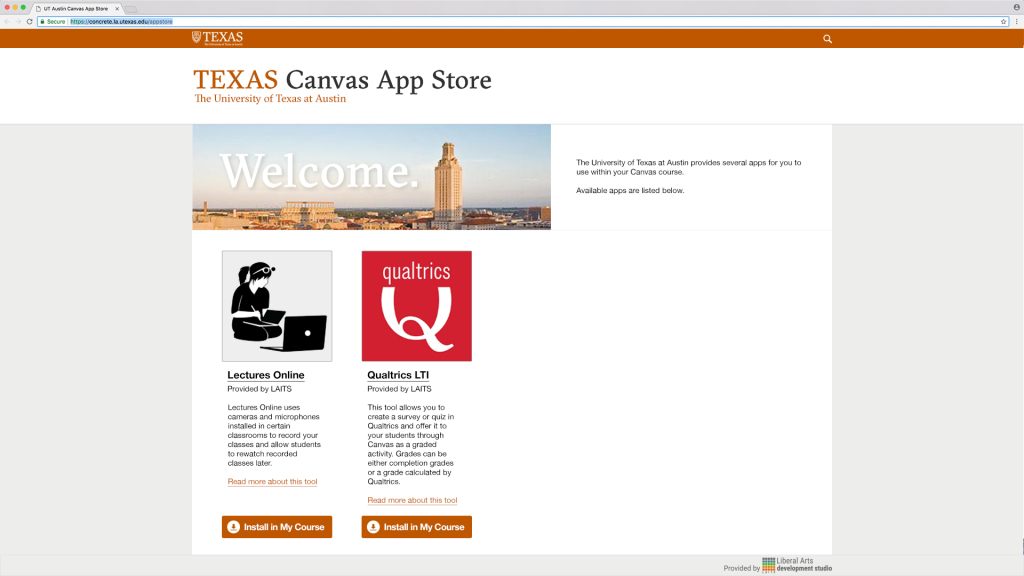
Task: Open the Lectures Online thumbnail image
Action: tap(277, 306)
